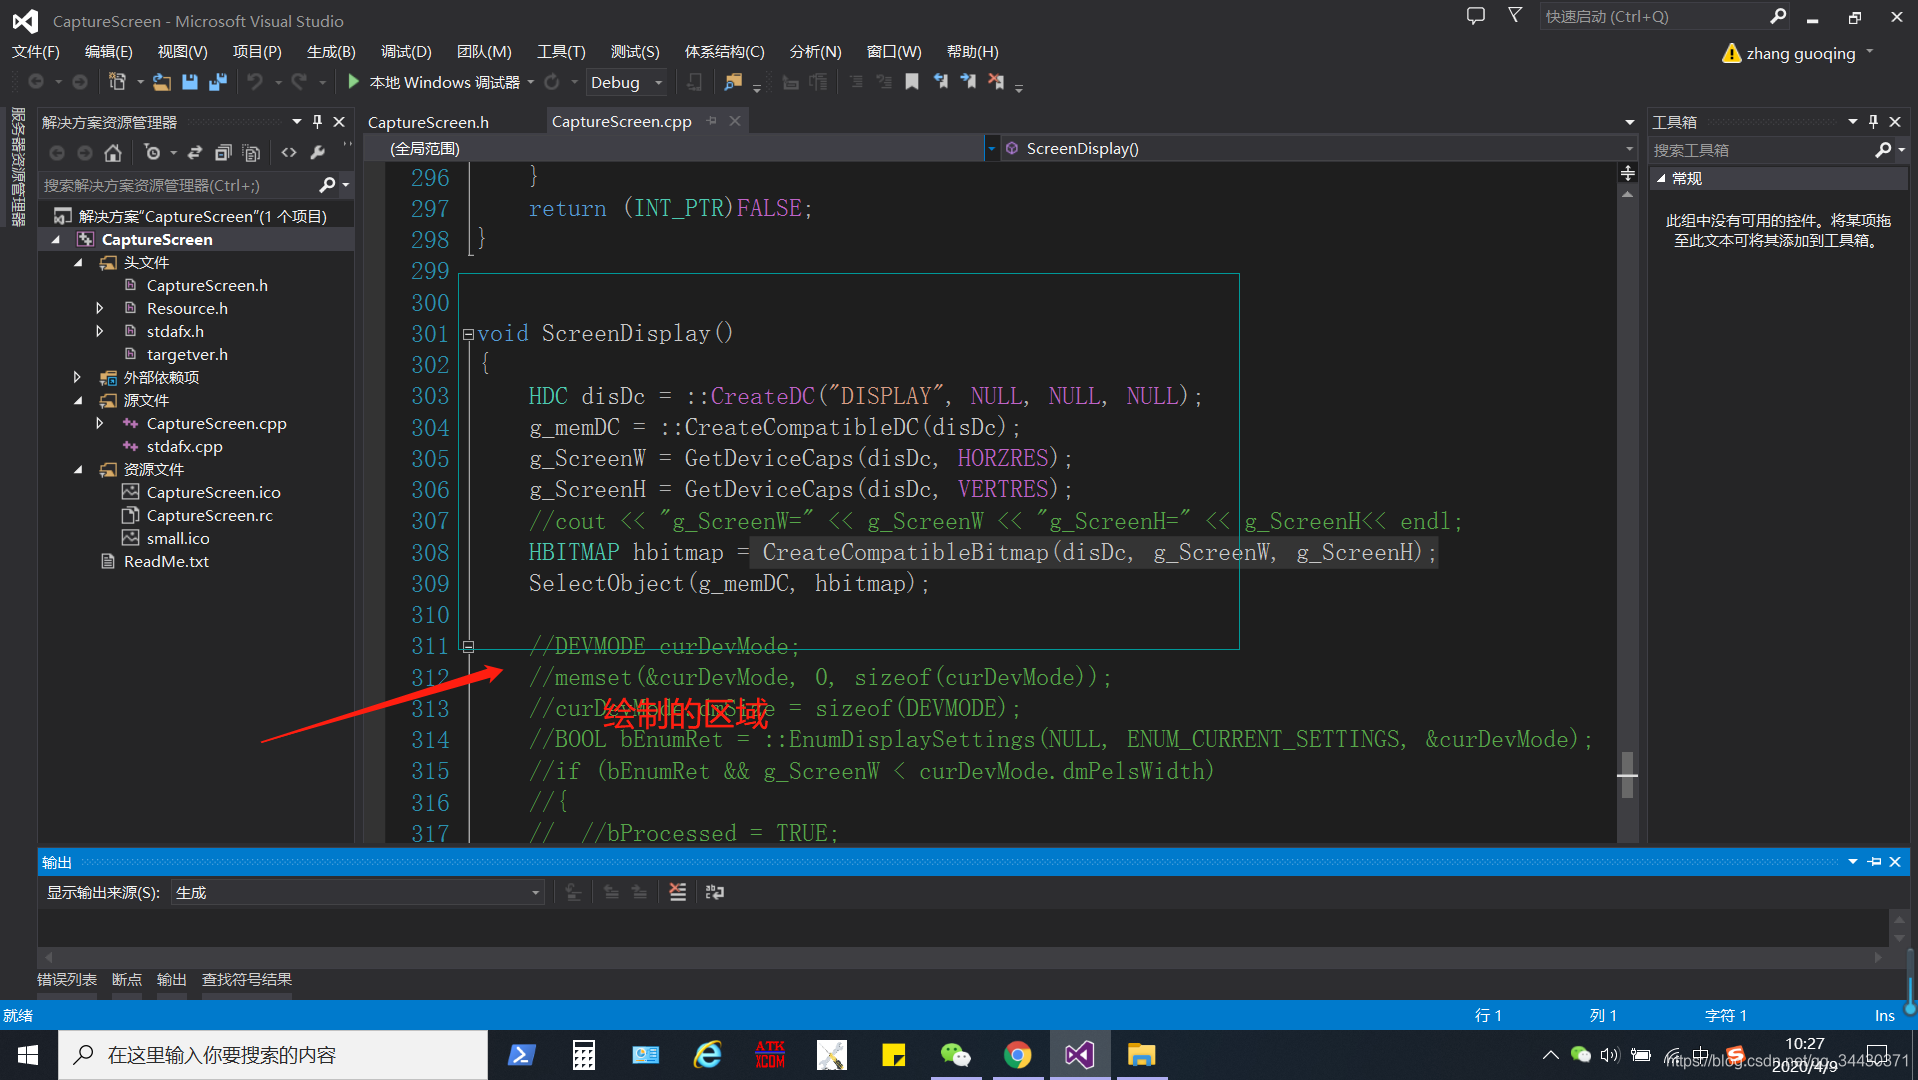Click the Open File folder icon
The height and width of the screenshot is (1080, 1918).
pos(161,82)
